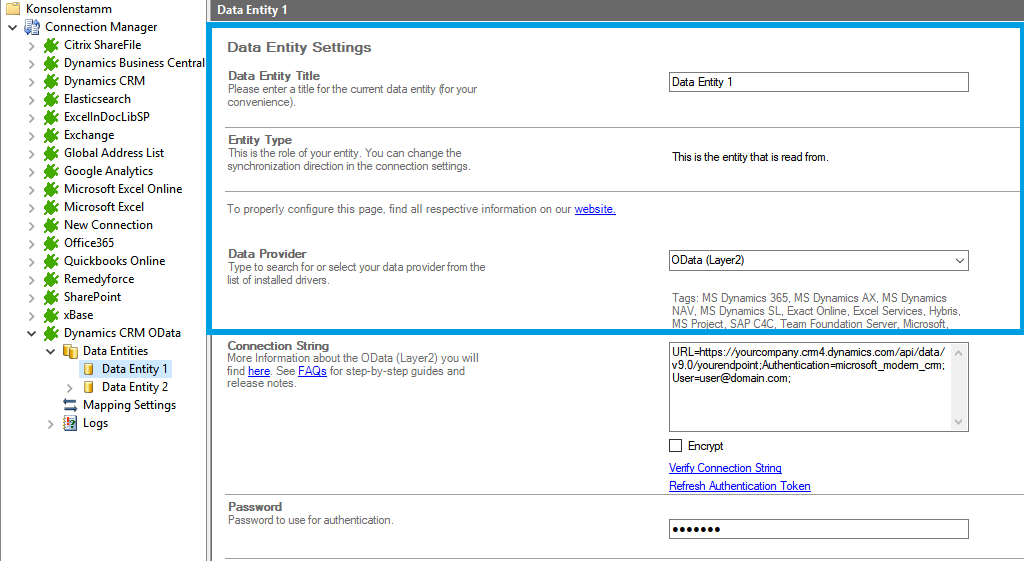Screen dimensions: 1024x561
Task: Collapse the Dynamics CRM OData node
Action: click(x=31, y=333)
